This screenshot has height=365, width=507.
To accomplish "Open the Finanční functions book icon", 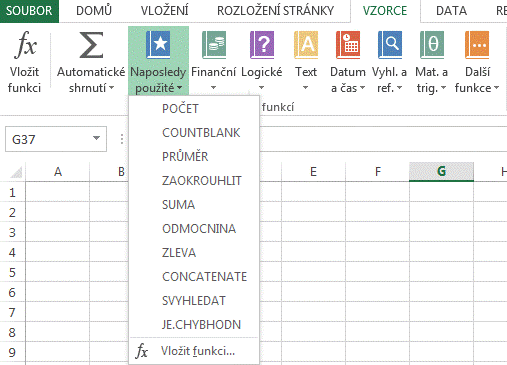I will tap(214, 45).
